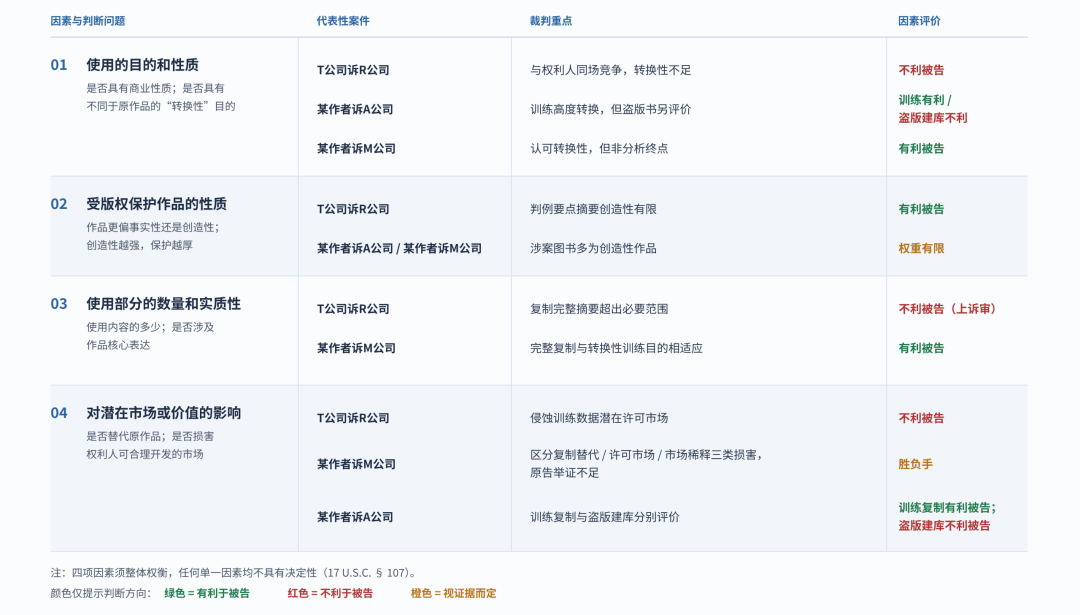Select T公司诉R公司 in the 使用的目的和性质 row
This screenshot has height=615, width=1080.
[353, 70]
